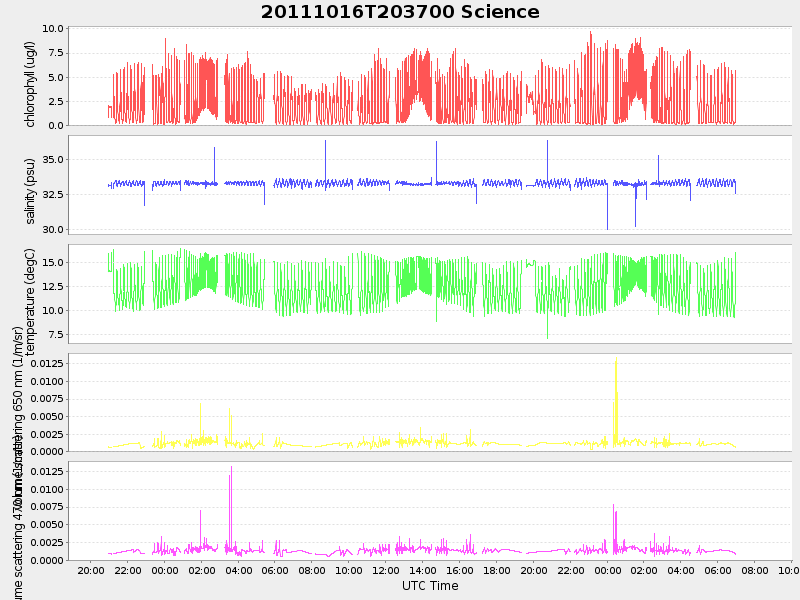
Task: Click the 0.0125 tick of the magenta scattering plot
Action: (x=47, y=471)
